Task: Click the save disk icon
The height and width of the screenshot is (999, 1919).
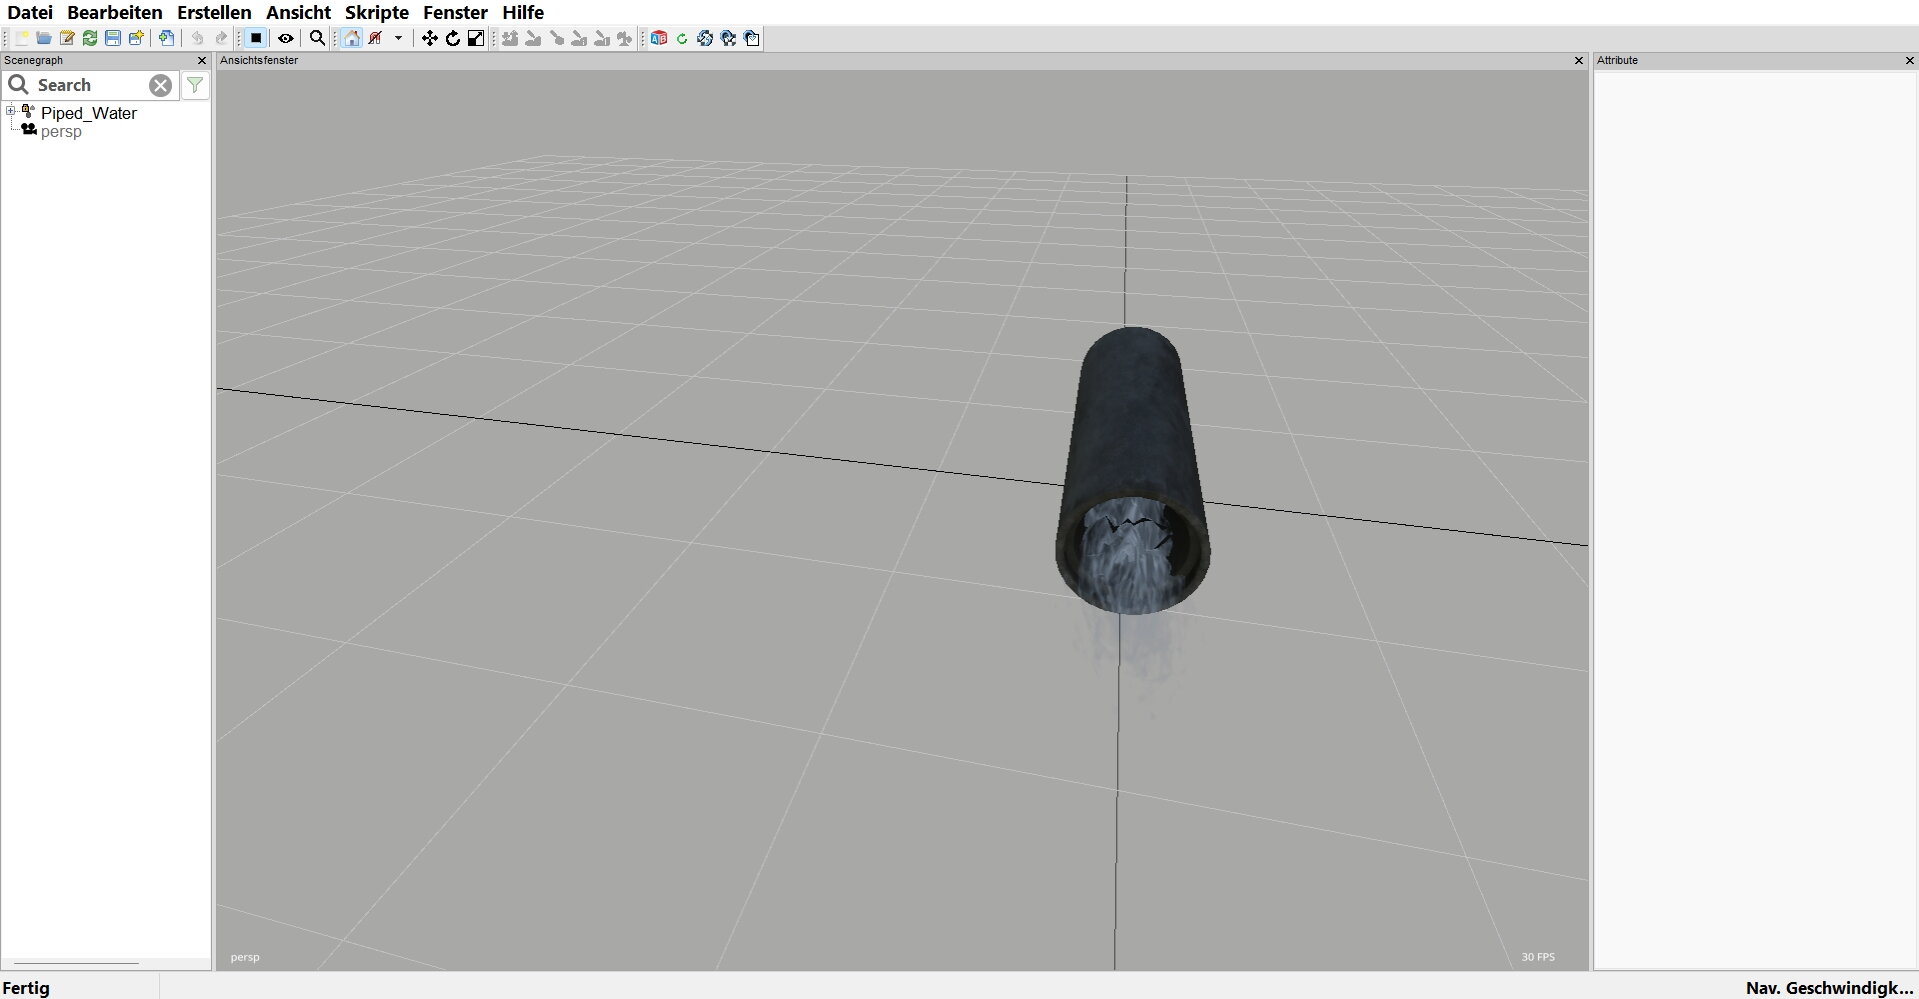Action: 113,38
